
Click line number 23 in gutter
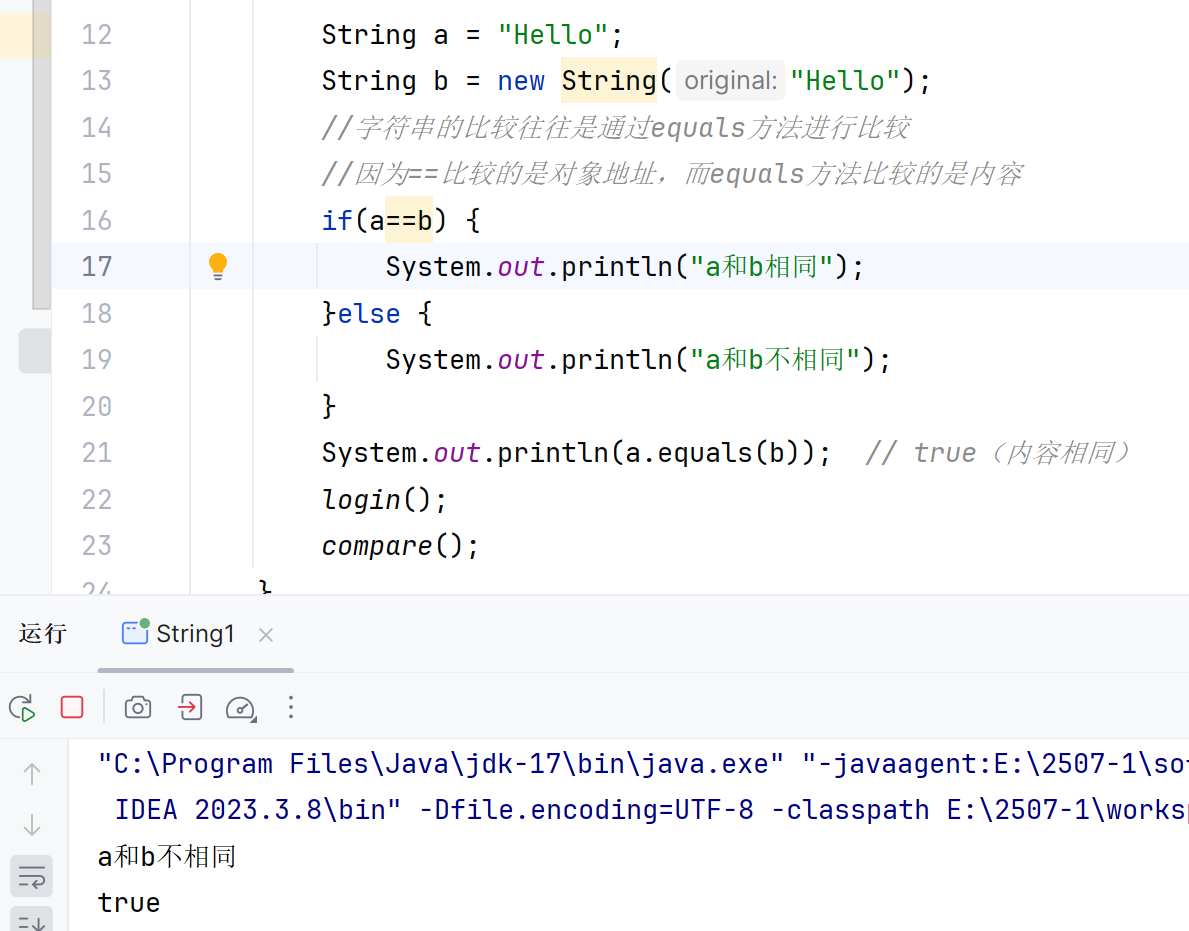[96, 546]
